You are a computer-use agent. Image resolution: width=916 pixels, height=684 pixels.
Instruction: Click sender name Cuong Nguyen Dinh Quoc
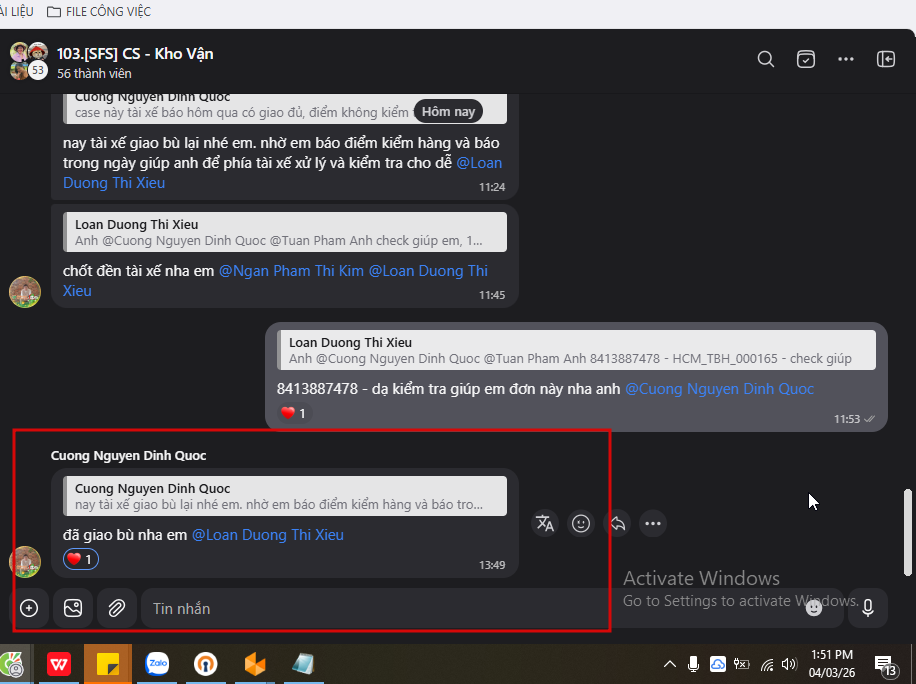pos(129,456)
